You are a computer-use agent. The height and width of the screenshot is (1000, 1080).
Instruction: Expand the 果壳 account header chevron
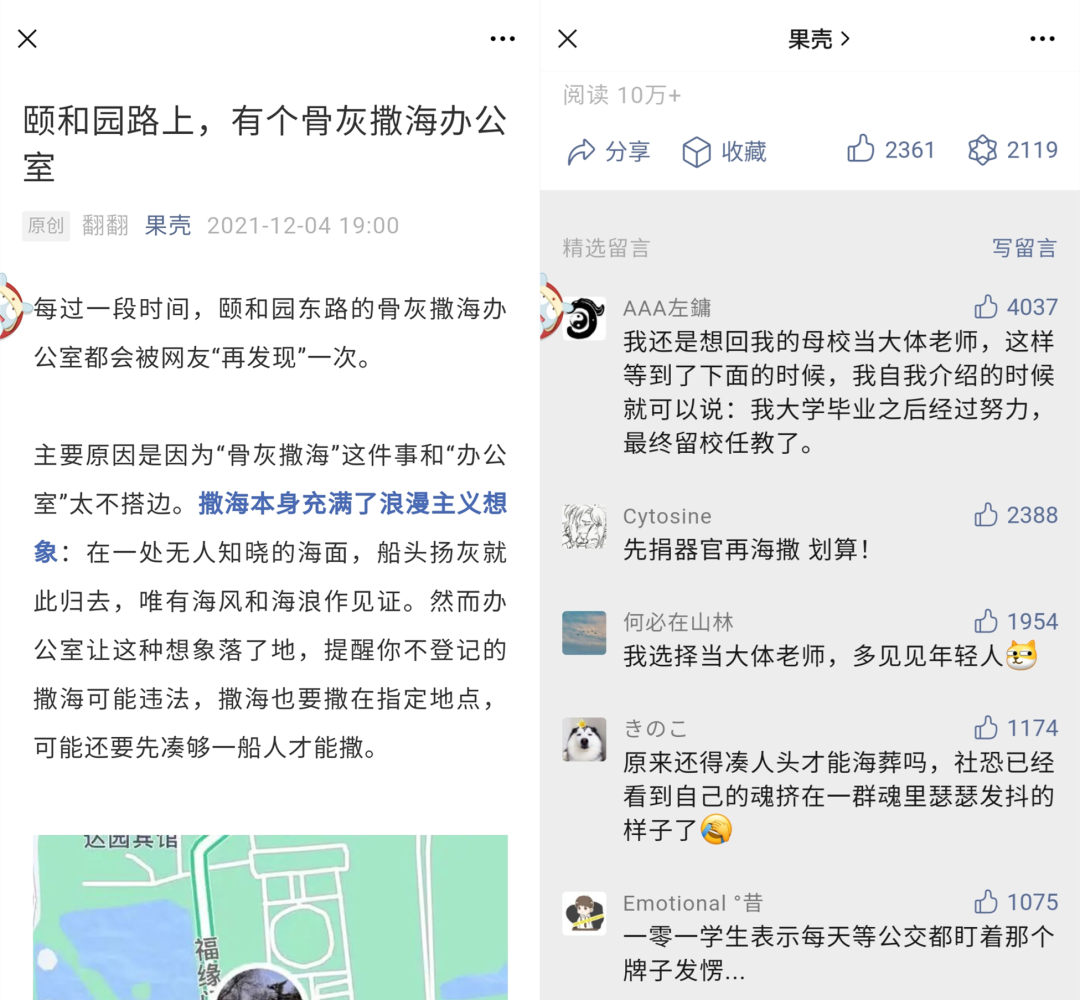point(846,39)
